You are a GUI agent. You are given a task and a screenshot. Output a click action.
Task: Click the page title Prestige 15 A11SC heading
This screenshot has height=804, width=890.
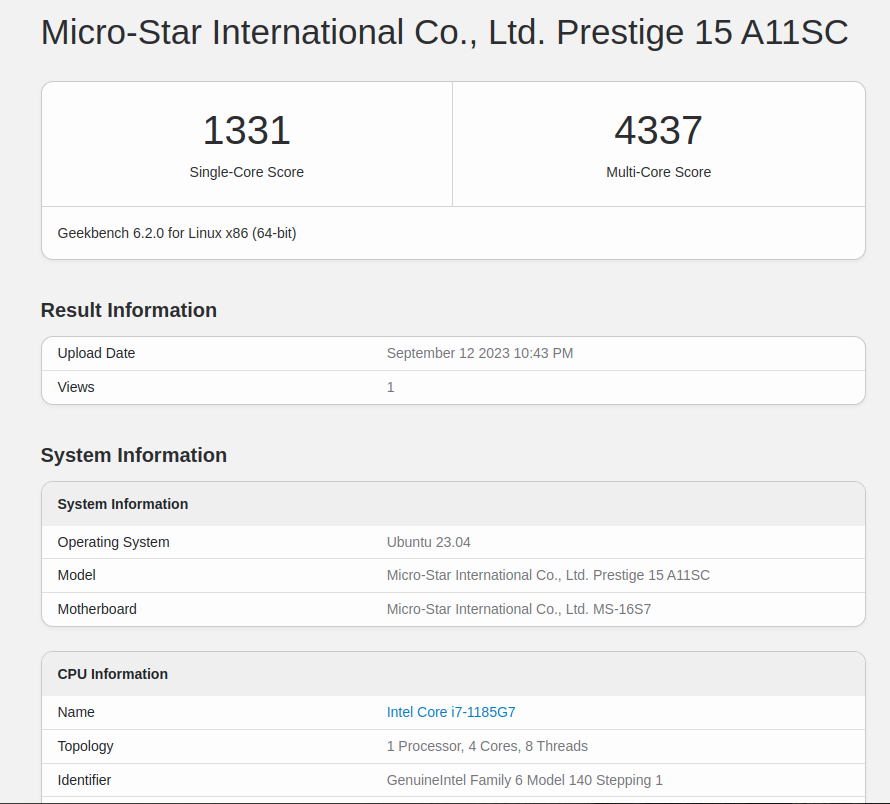coord(444,33)
